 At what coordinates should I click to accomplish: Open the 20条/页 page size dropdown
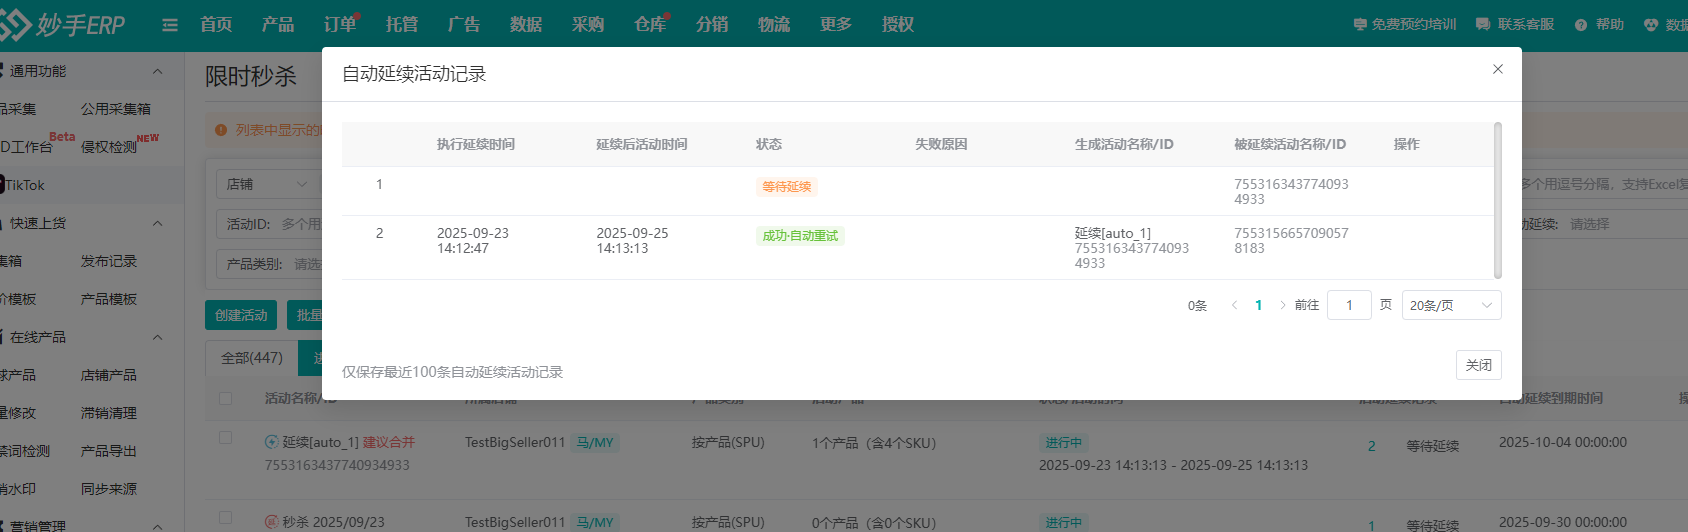1451,305
